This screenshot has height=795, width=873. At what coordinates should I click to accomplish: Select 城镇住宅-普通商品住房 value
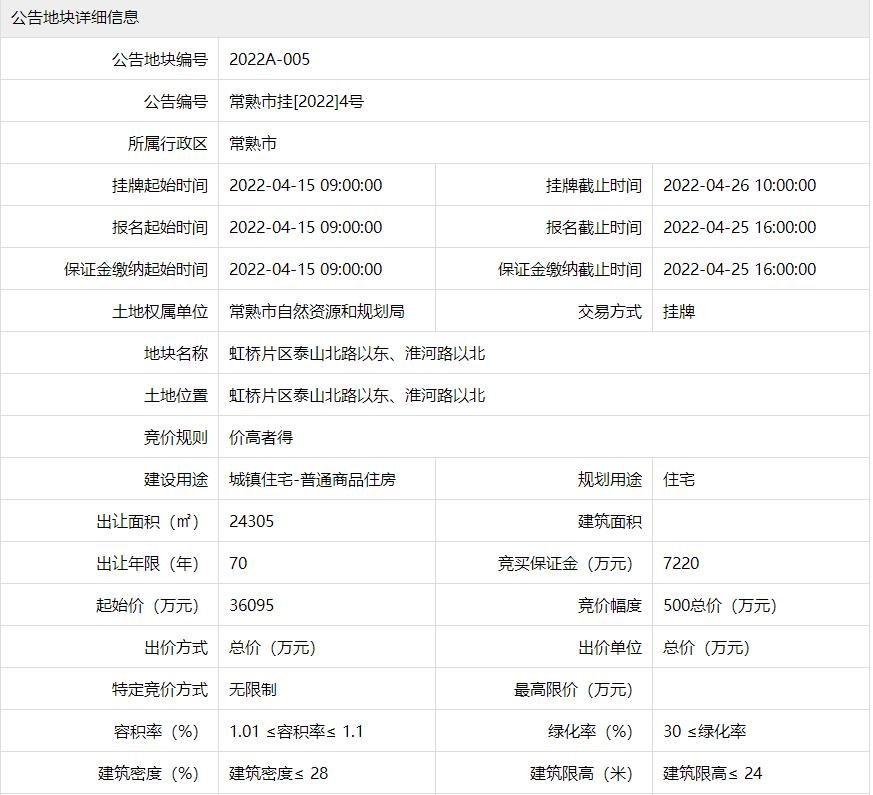pyautogui.click(x=312, y=479)
